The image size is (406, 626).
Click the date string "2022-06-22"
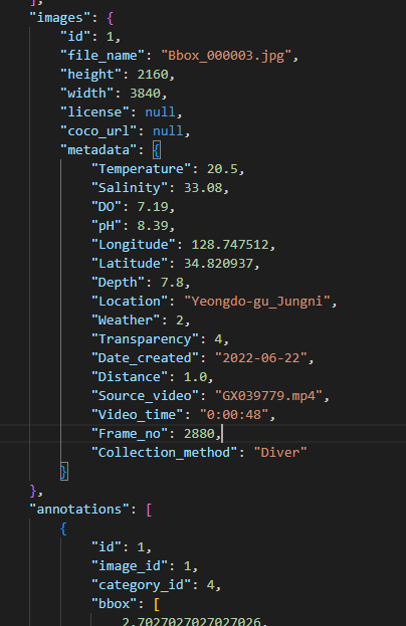261,358
